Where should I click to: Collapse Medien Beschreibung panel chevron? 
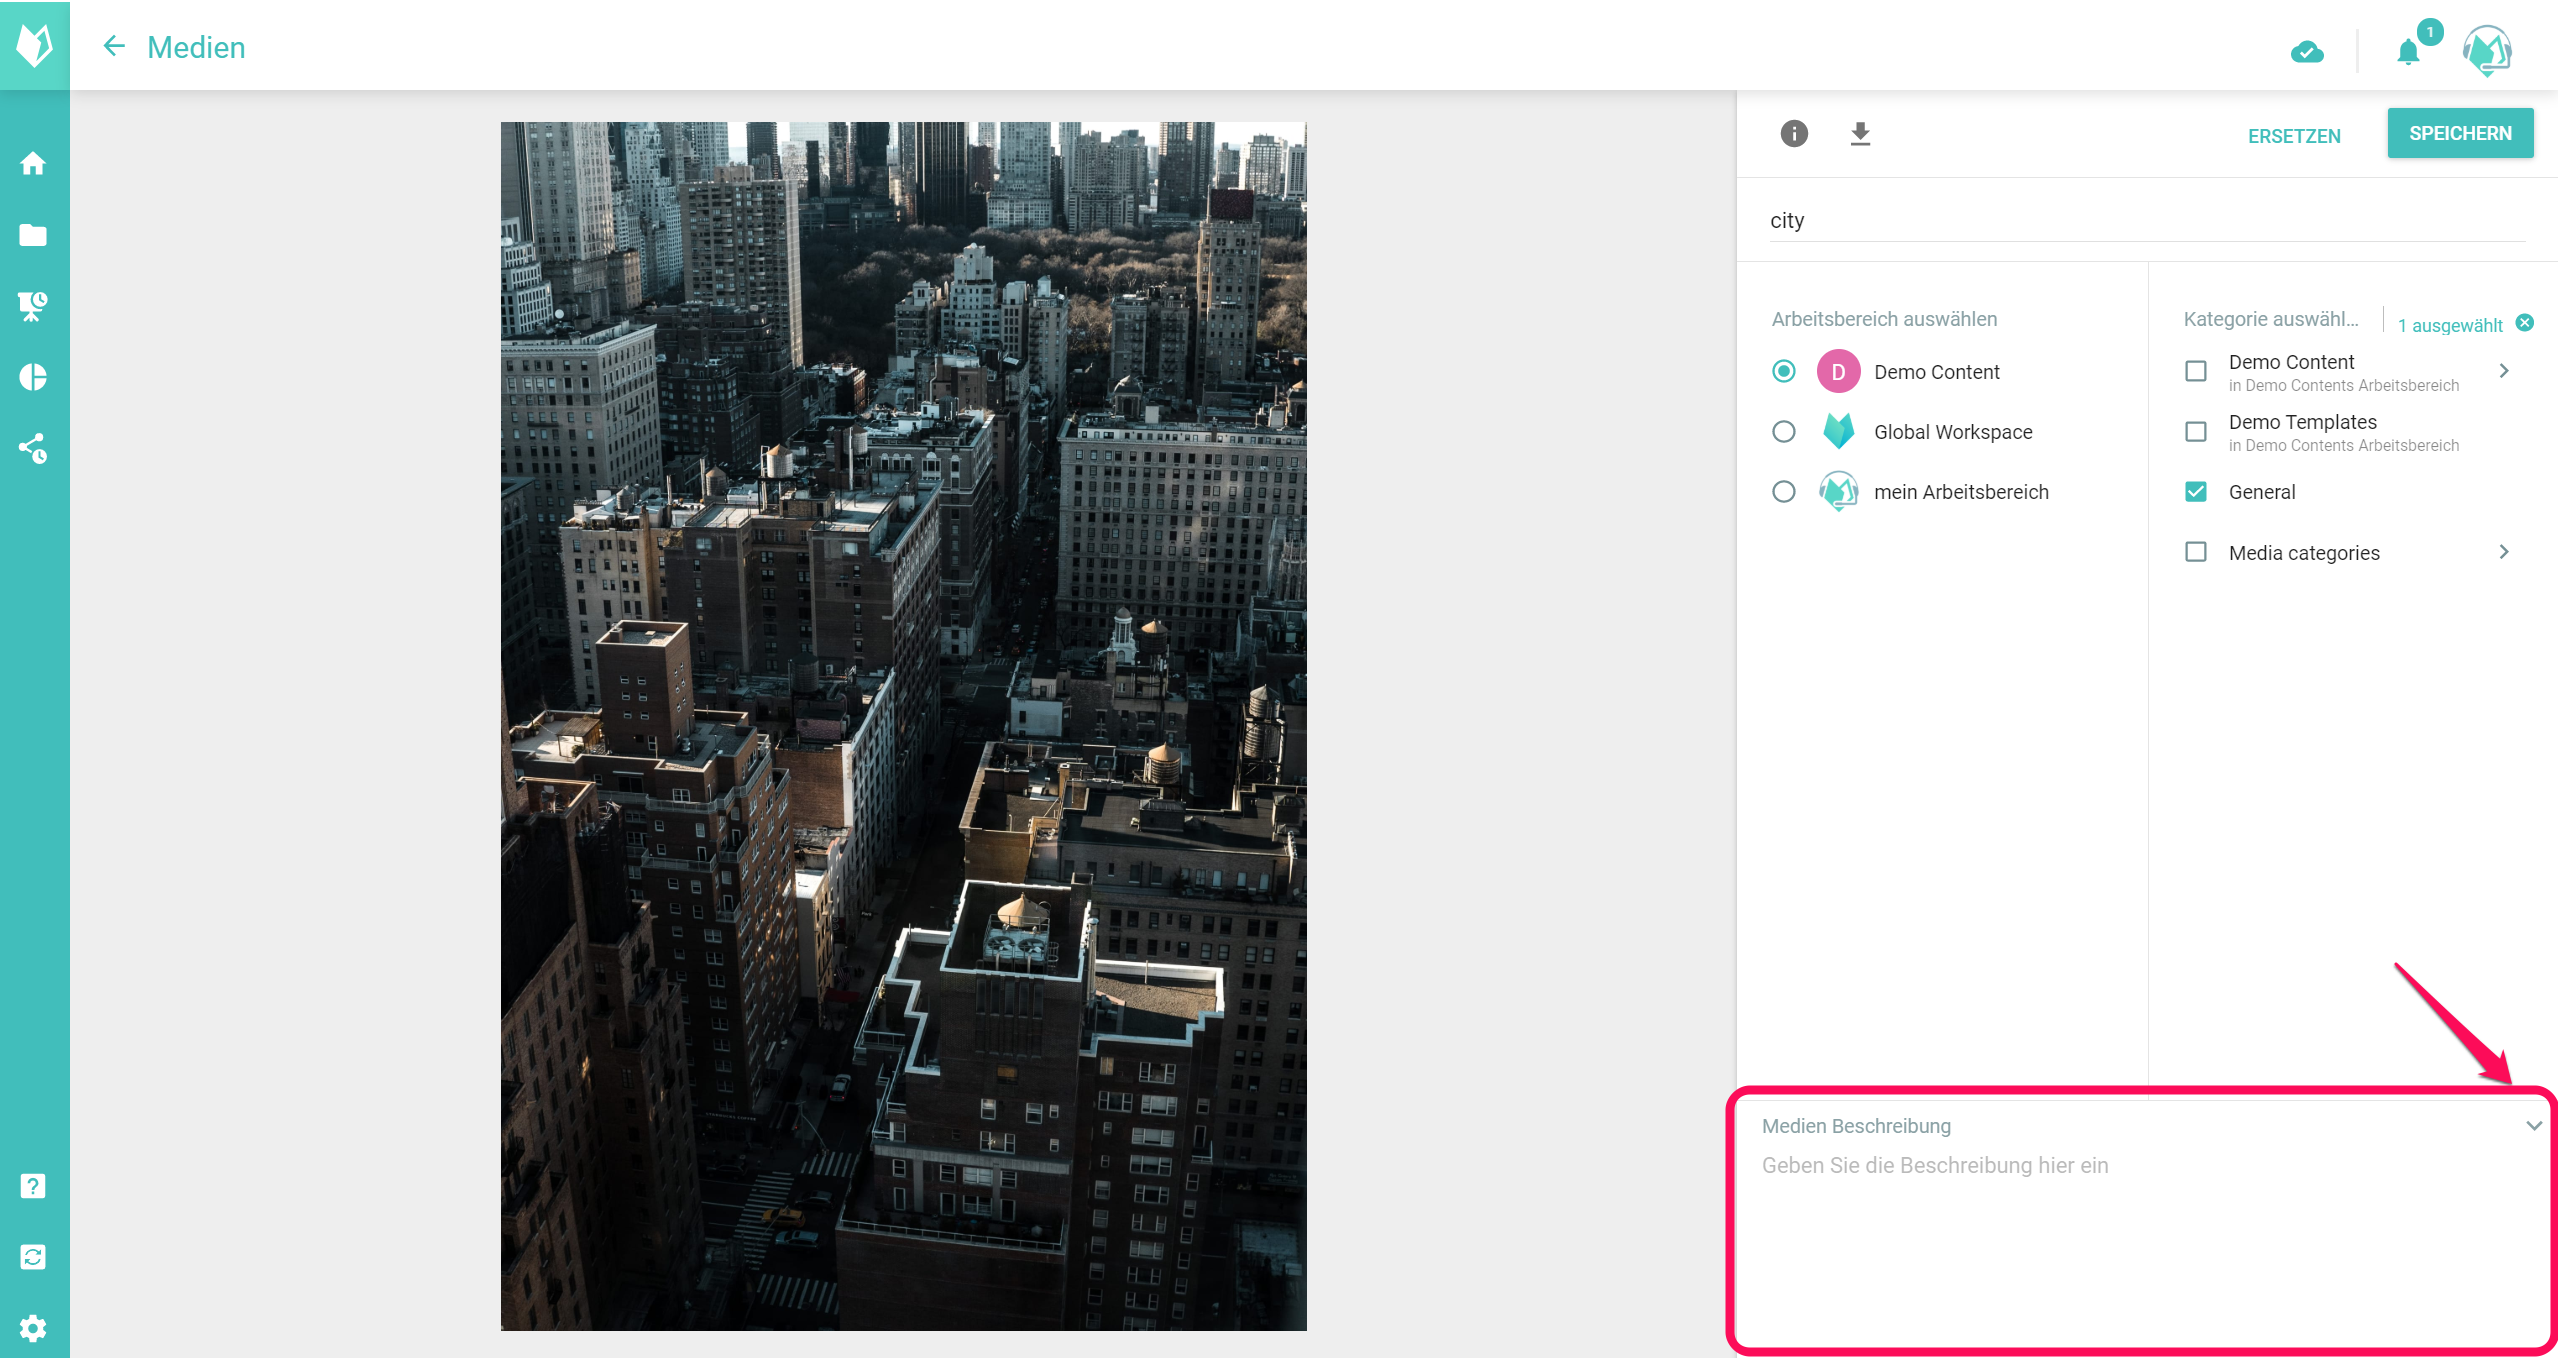(2533, 1126)
